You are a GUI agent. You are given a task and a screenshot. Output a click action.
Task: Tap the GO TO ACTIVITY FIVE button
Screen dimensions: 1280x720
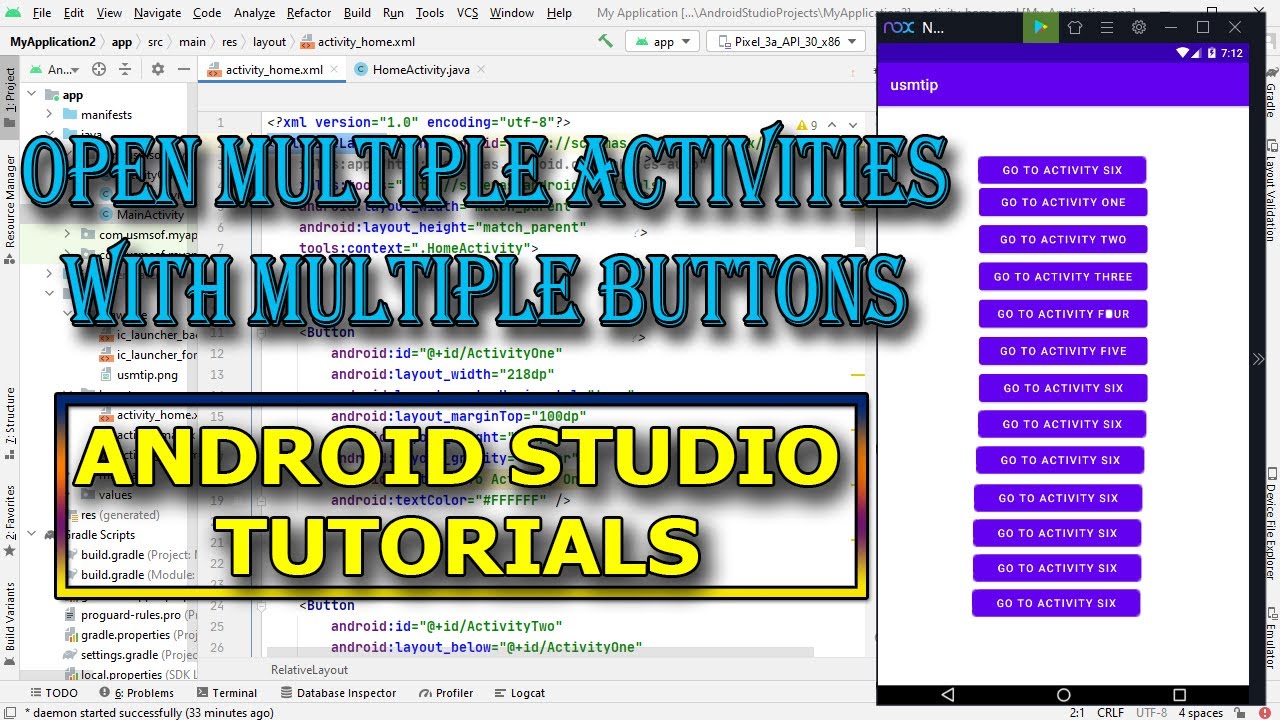(1063, 351)
